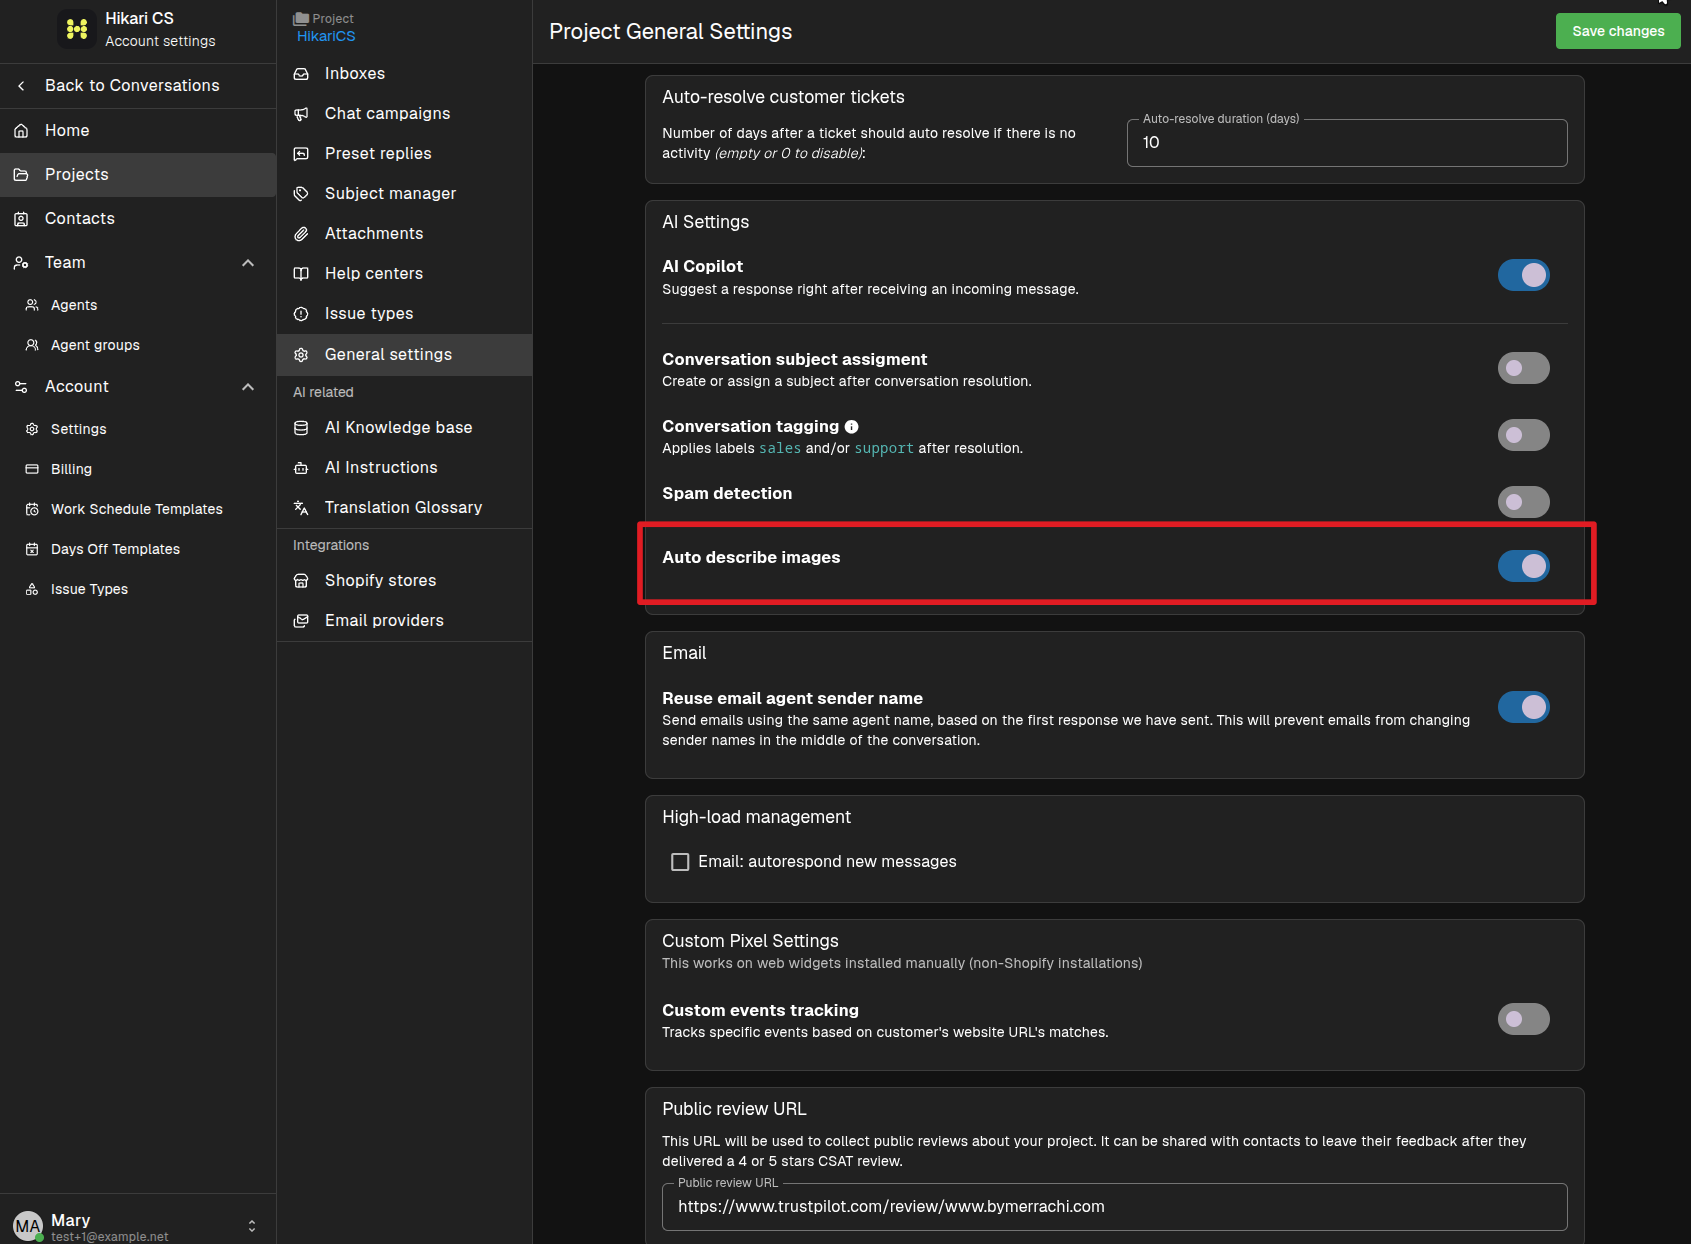
Task: Open account Settings link
Action: (x=138, y=429)
